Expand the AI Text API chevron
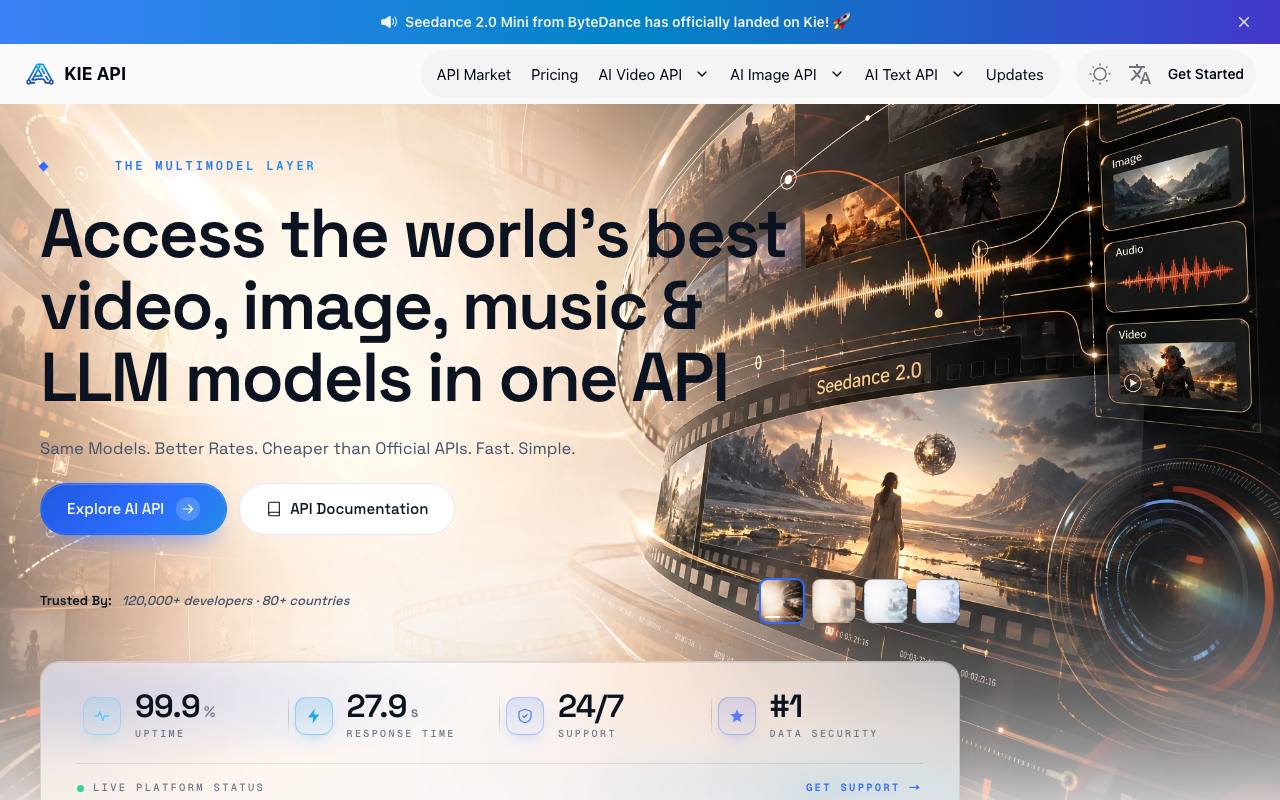 [x=958, y=74]
